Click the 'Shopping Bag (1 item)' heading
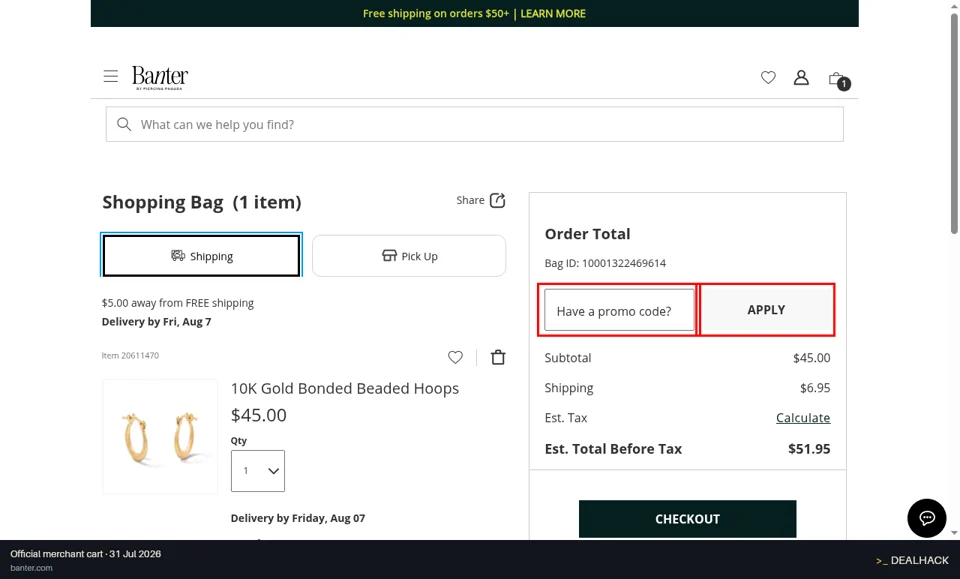 click(202, 203)
